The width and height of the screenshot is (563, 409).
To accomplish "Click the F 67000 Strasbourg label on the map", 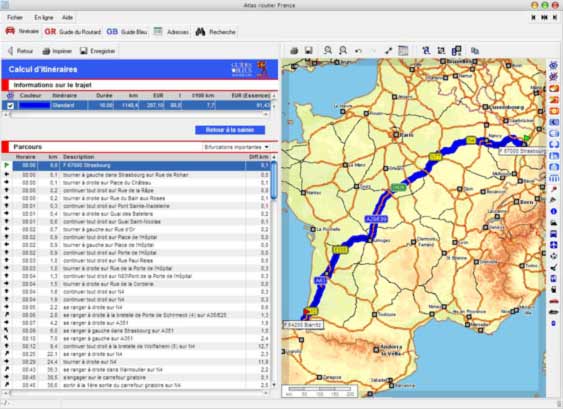I will [523, 151].
